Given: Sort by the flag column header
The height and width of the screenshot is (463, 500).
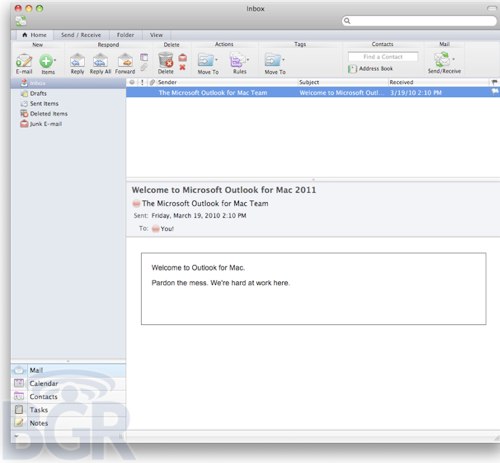Looking at the screenshot, I should coord(494,82).
